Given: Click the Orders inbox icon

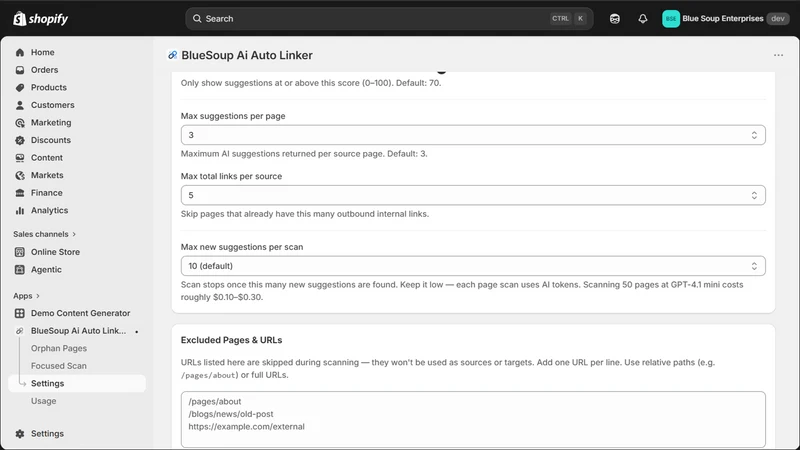Looking at the screenshot, I should point(20,70).
